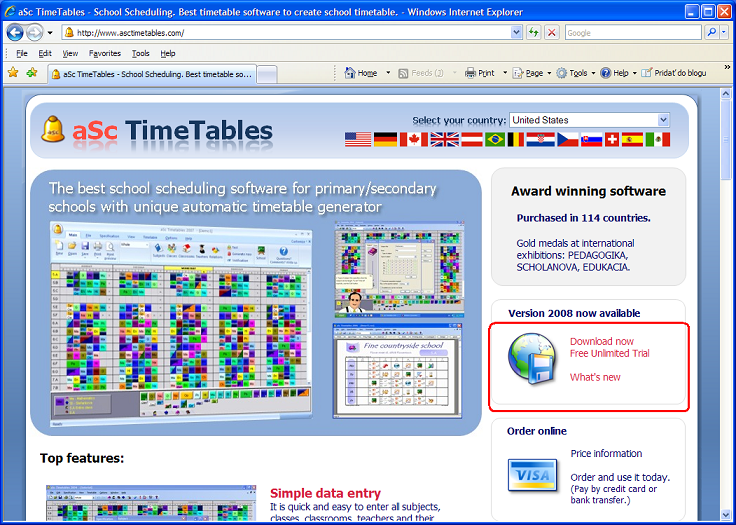Click the Brazilian flag icon
This screenshot has height=525, width=736.
[x=494, y=140]
